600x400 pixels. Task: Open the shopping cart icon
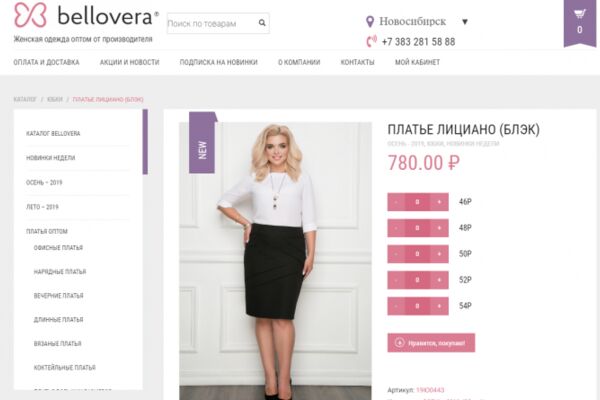[580, 14]
